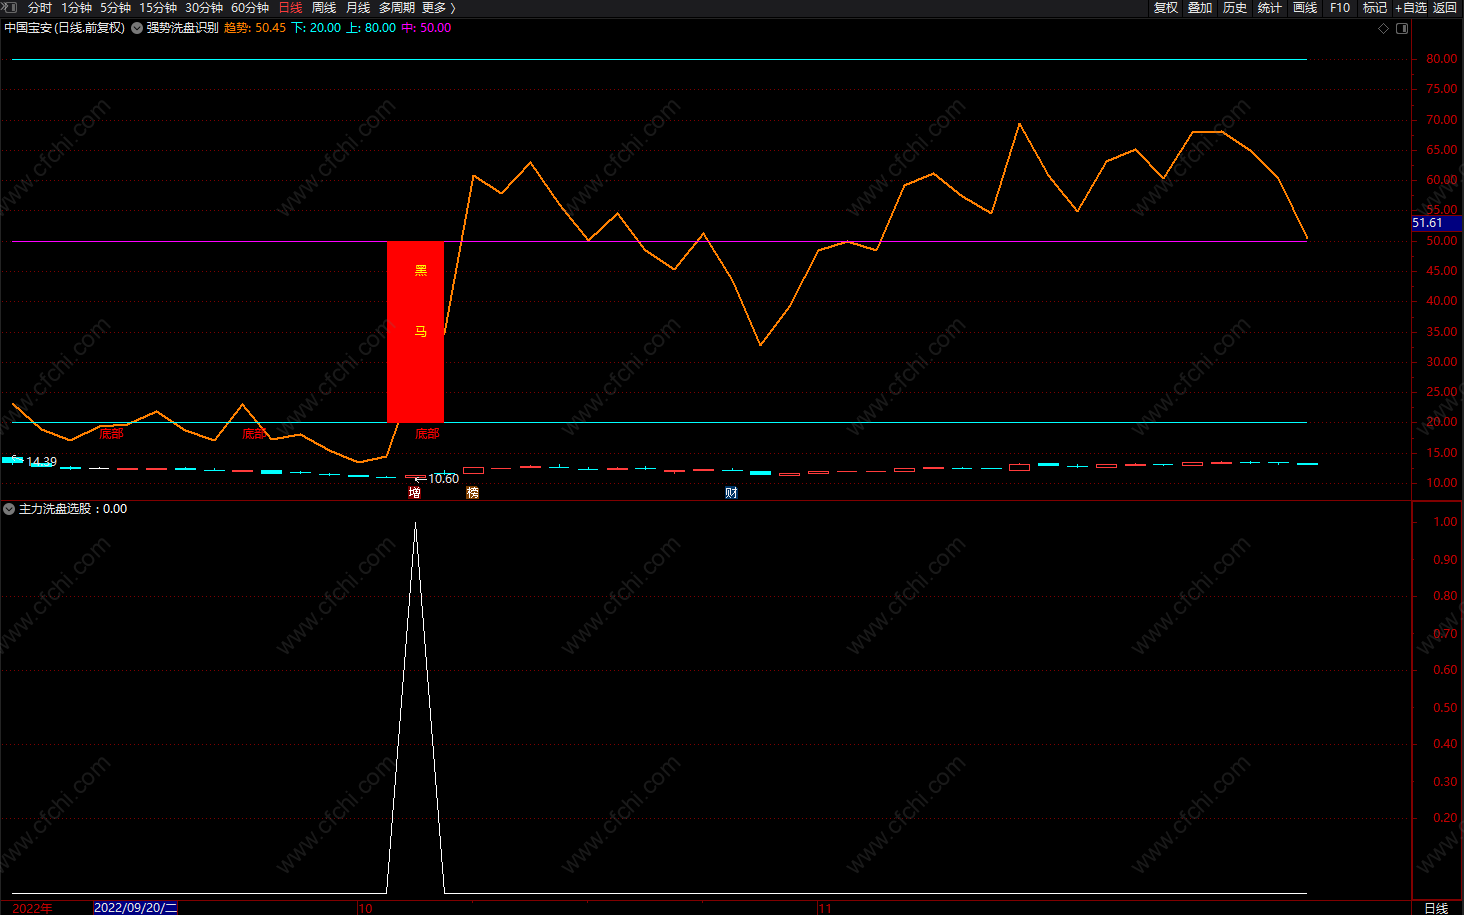Open 画线 drawing tools
Screen dimensions: 1464x915
pyautogui.click(x=1305, y=8)
